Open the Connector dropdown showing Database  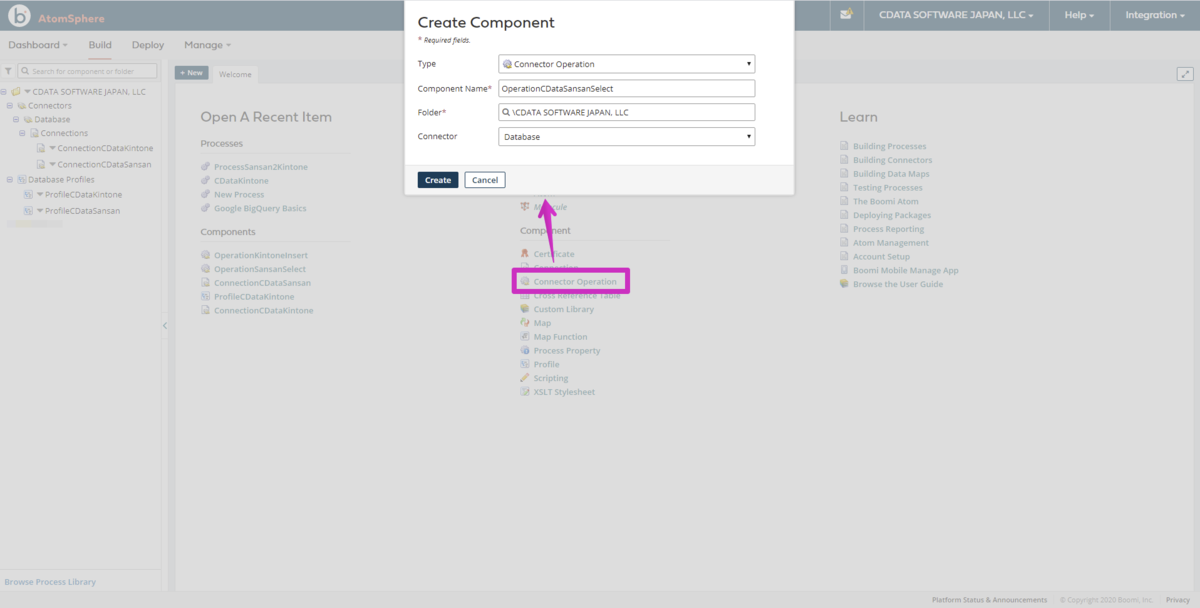627,136
